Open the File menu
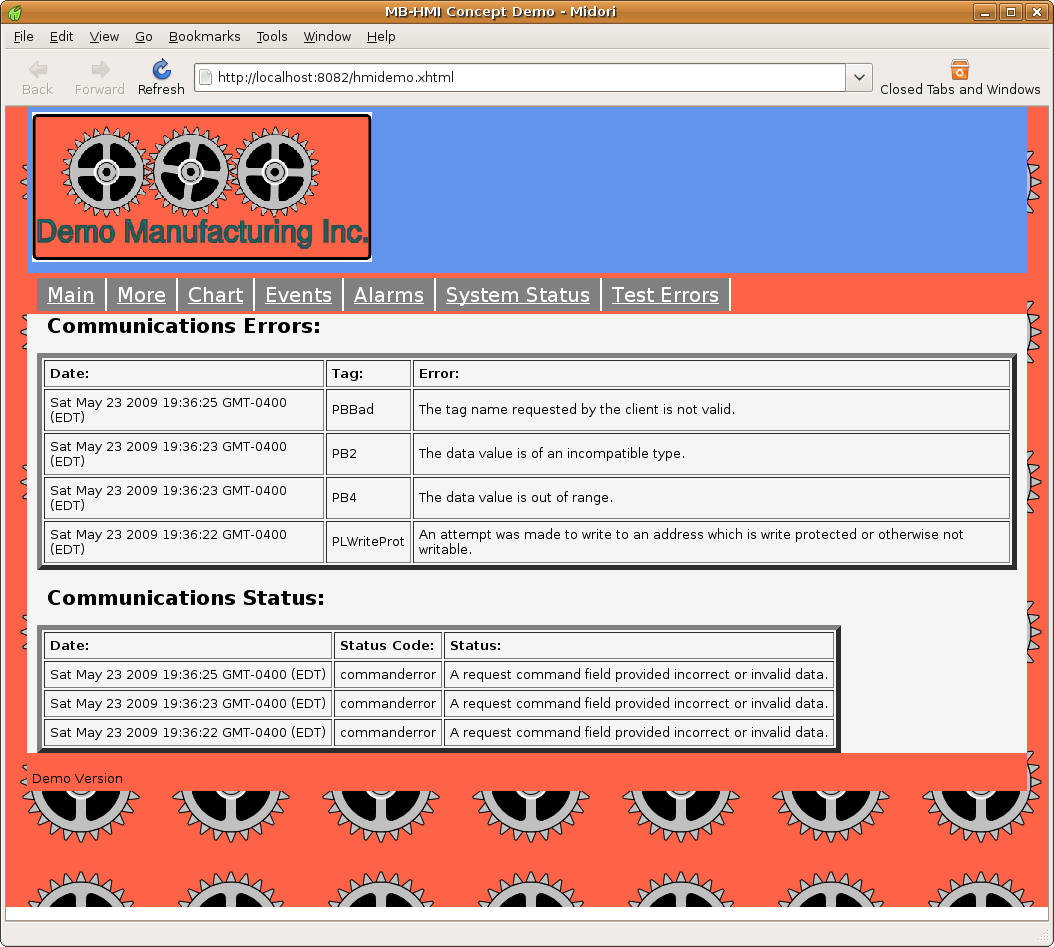This screenshot has height=947, width=1054. coord(24,36)
